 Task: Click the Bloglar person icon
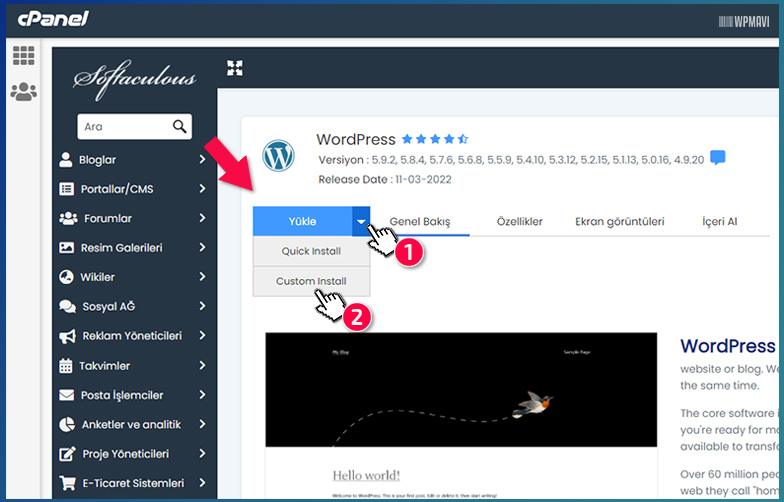click(66, 160)
